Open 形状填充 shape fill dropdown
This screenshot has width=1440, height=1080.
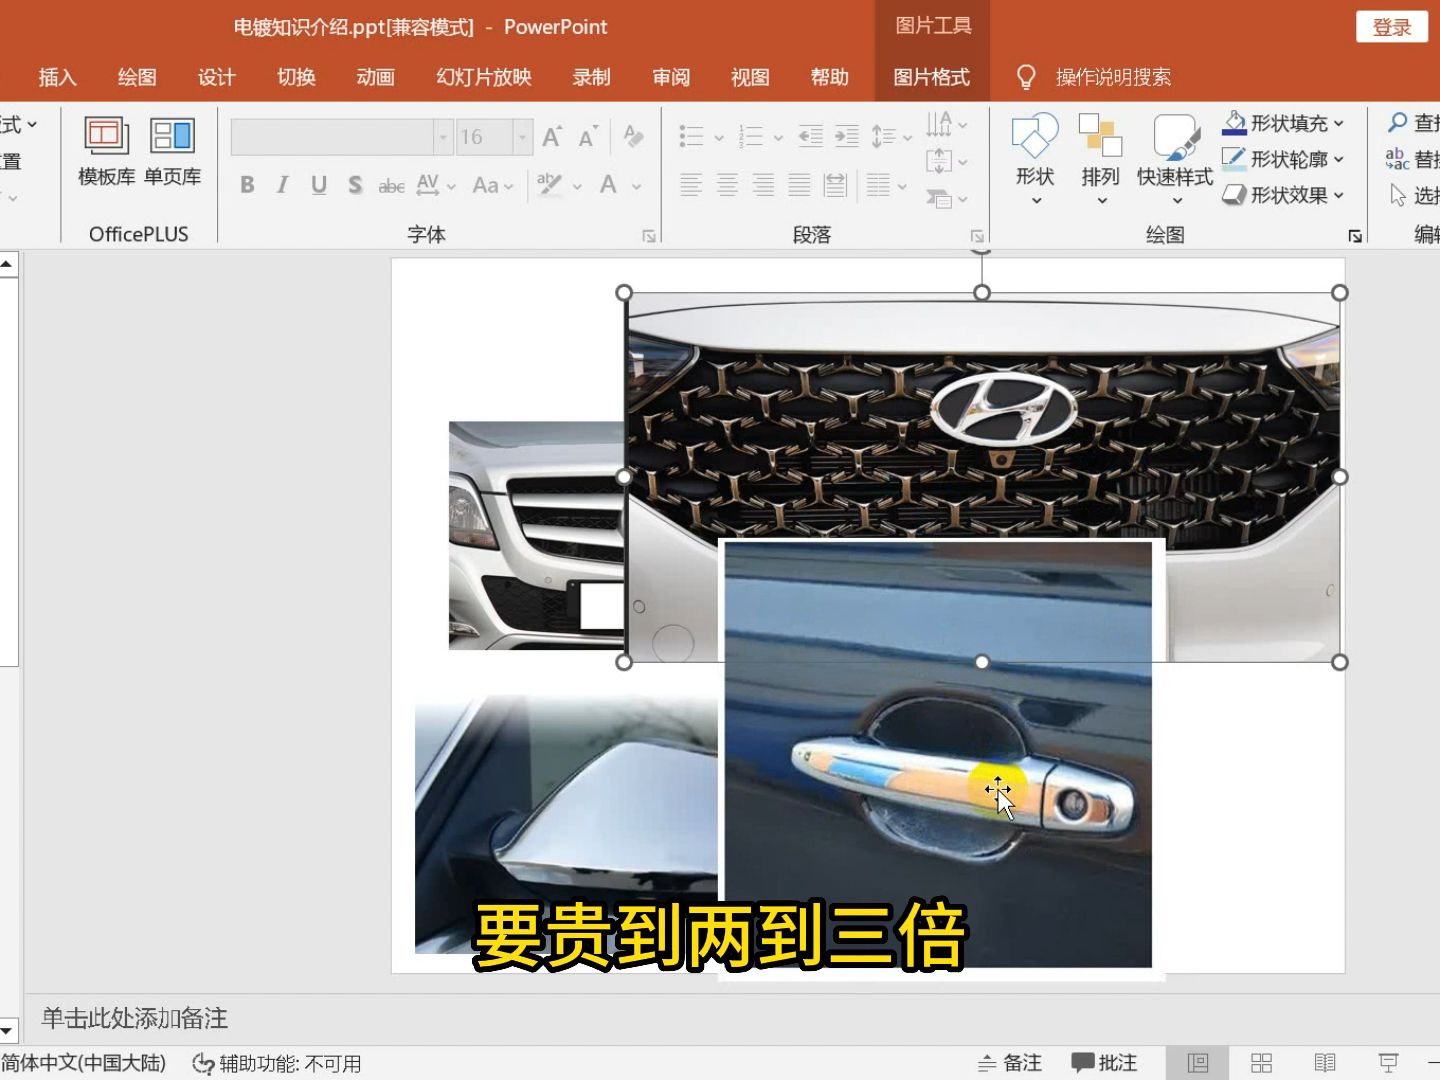coord(1284,123)
